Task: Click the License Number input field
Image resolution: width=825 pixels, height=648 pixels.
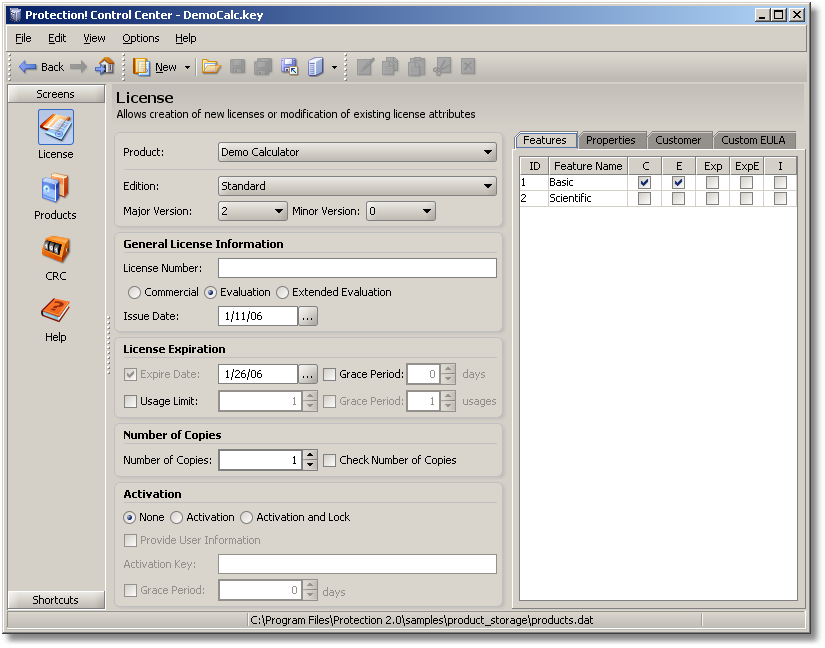Action: point(357,268)
